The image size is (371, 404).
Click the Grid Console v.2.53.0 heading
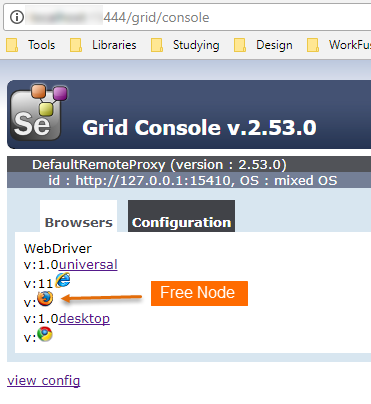click(x=199, y=128)
